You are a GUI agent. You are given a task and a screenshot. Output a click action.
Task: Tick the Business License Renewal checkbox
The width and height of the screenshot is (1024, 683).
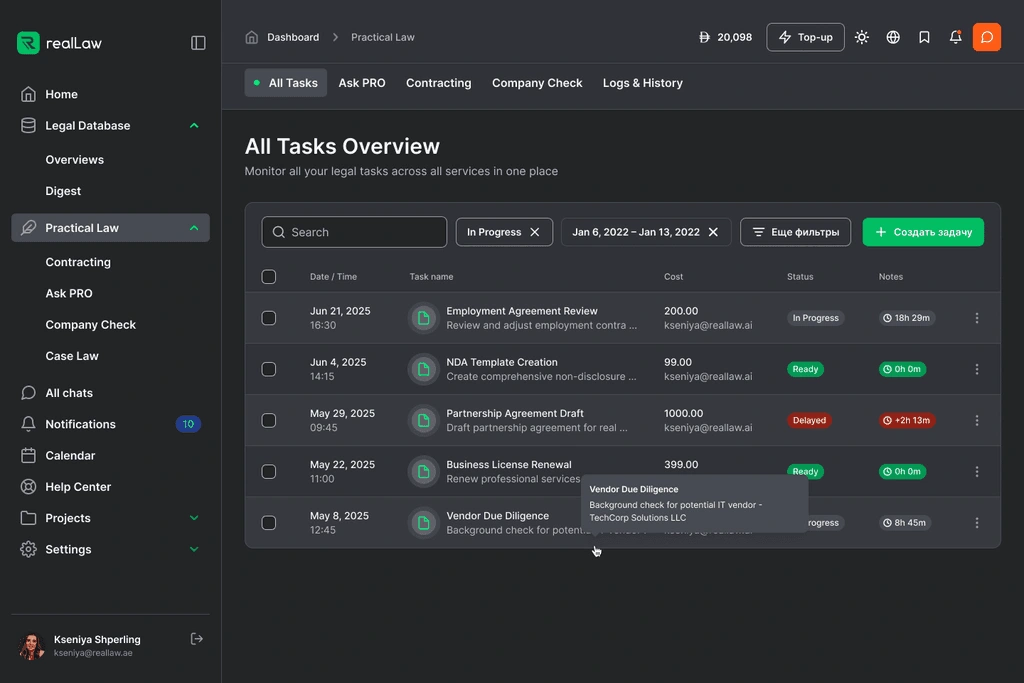269,471
